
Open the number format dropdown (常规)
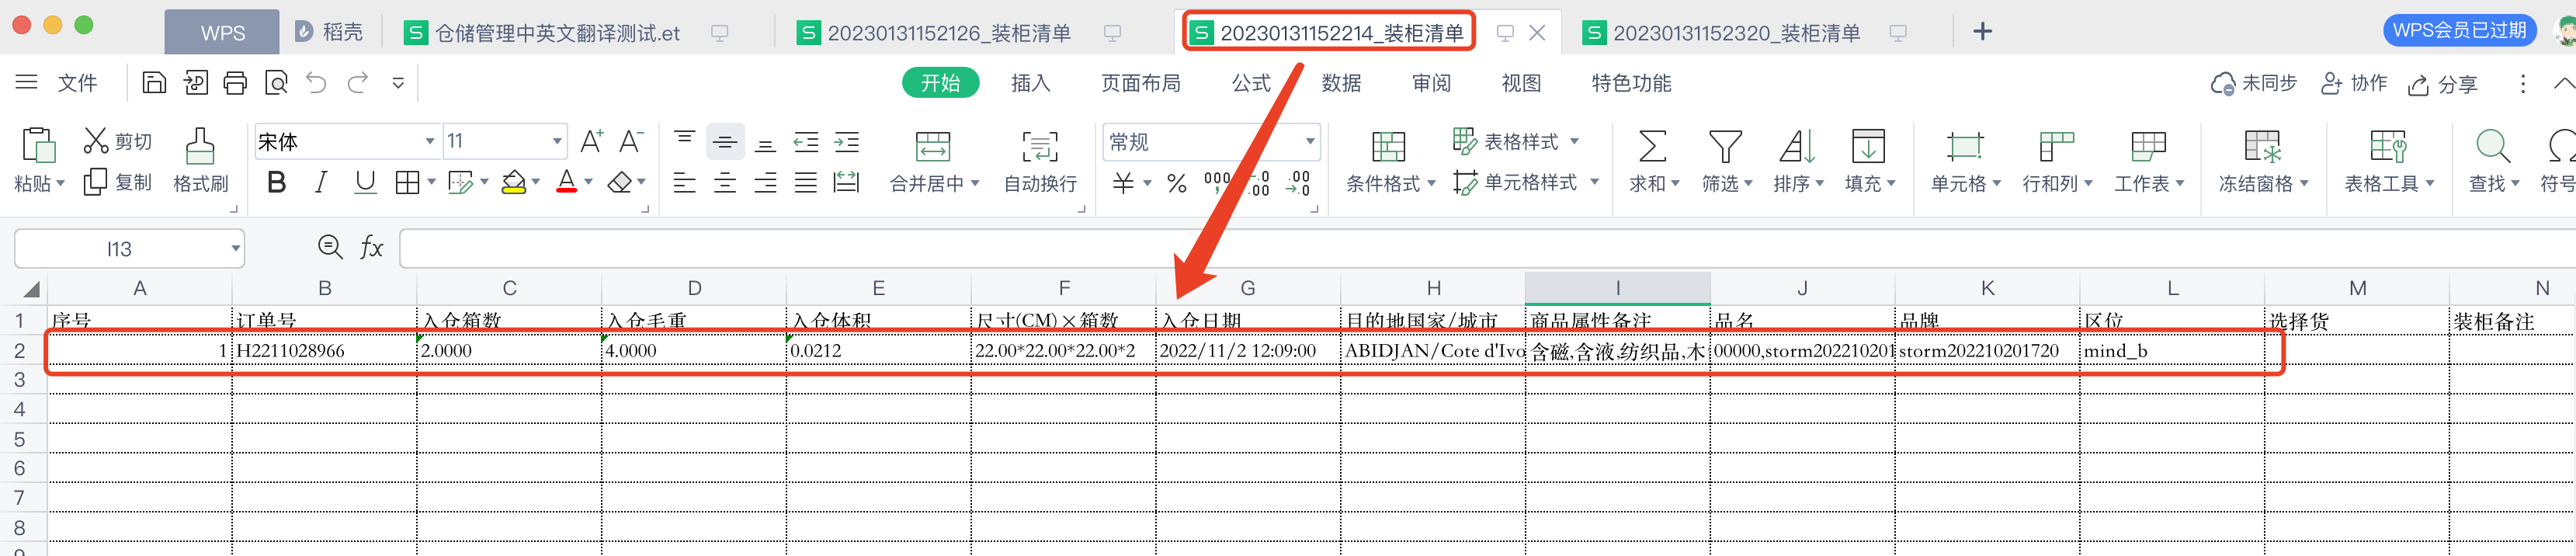[1309, 141]
